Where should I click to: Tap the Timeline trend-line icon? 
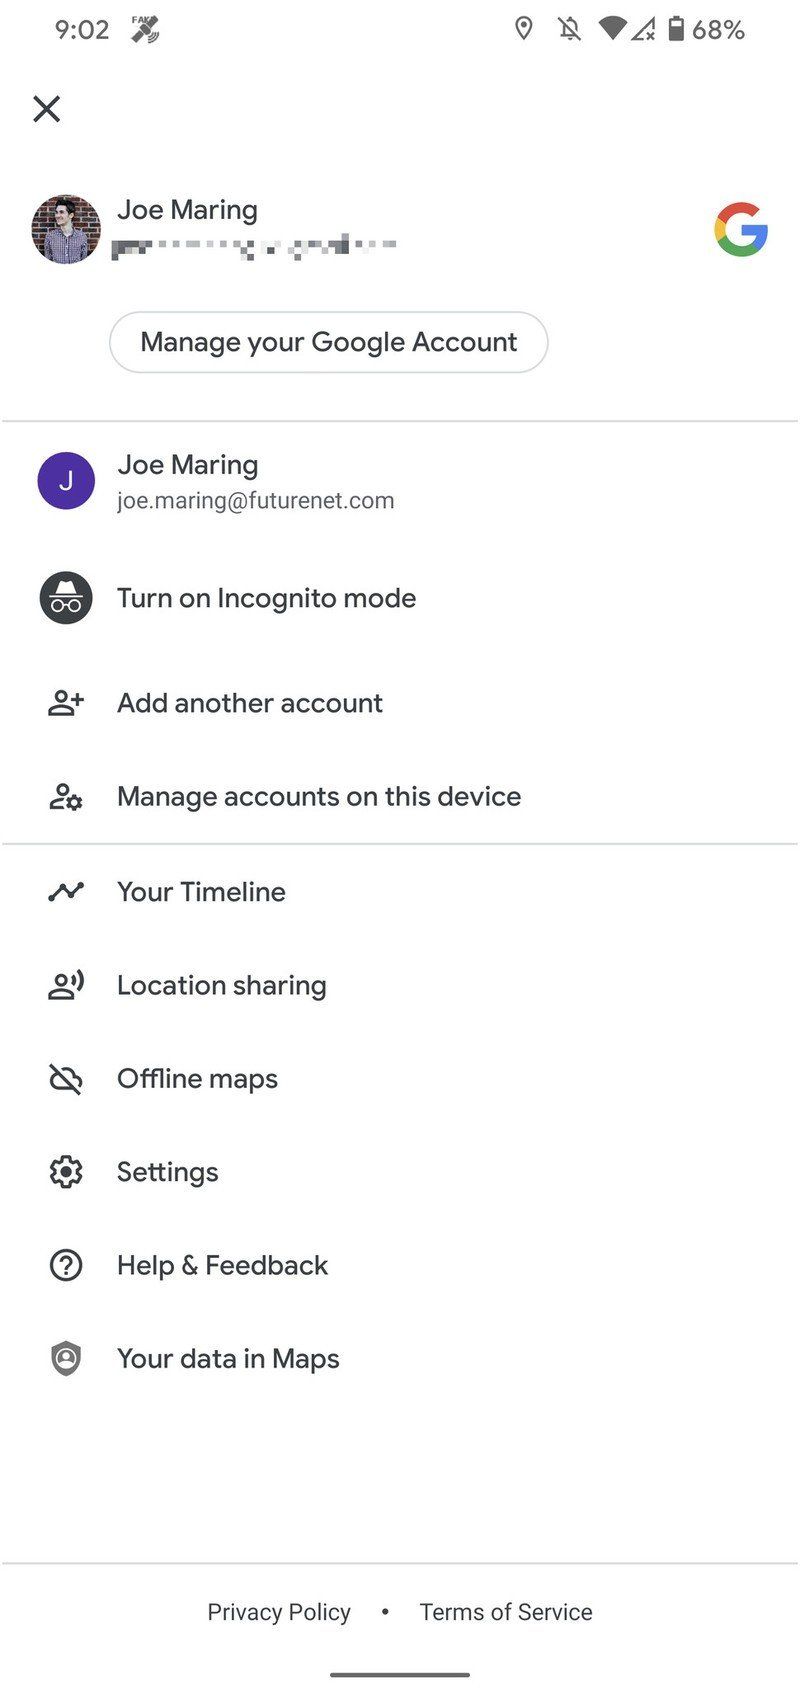point(66,891)
